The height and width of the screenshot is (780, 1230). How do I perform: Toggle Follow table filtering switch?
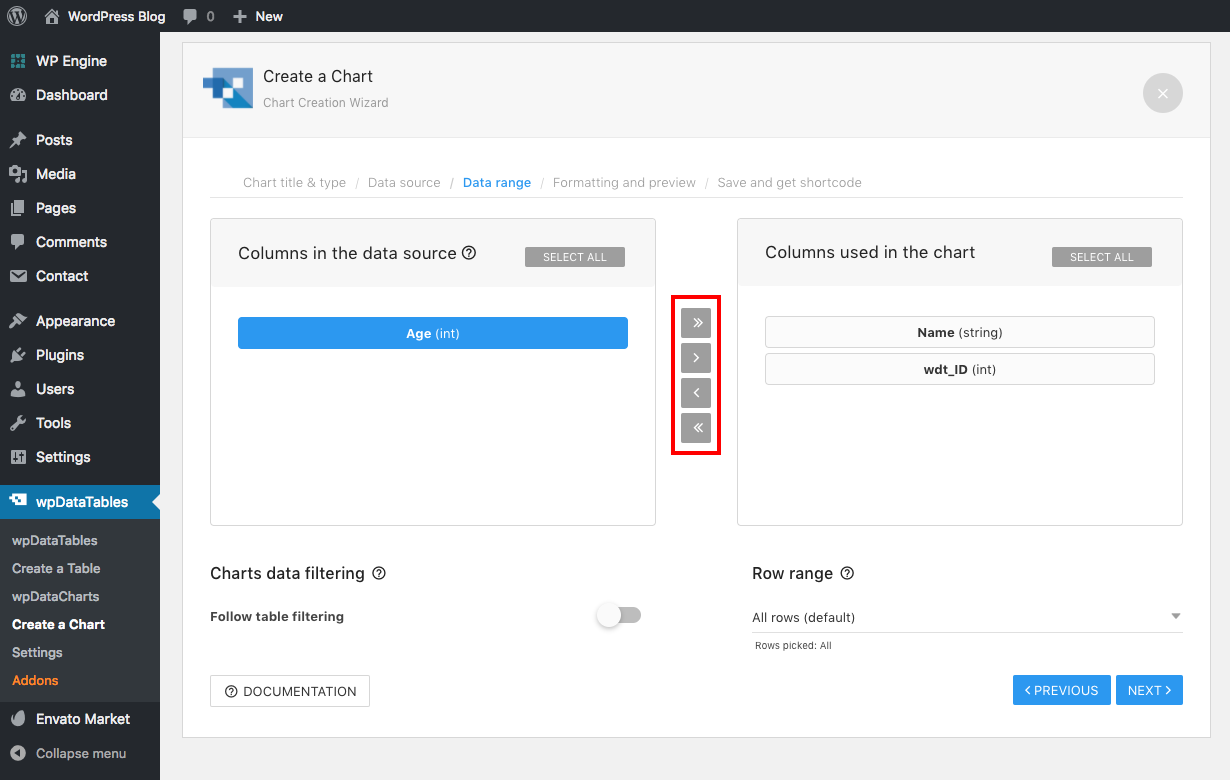(x=619, y=616)
